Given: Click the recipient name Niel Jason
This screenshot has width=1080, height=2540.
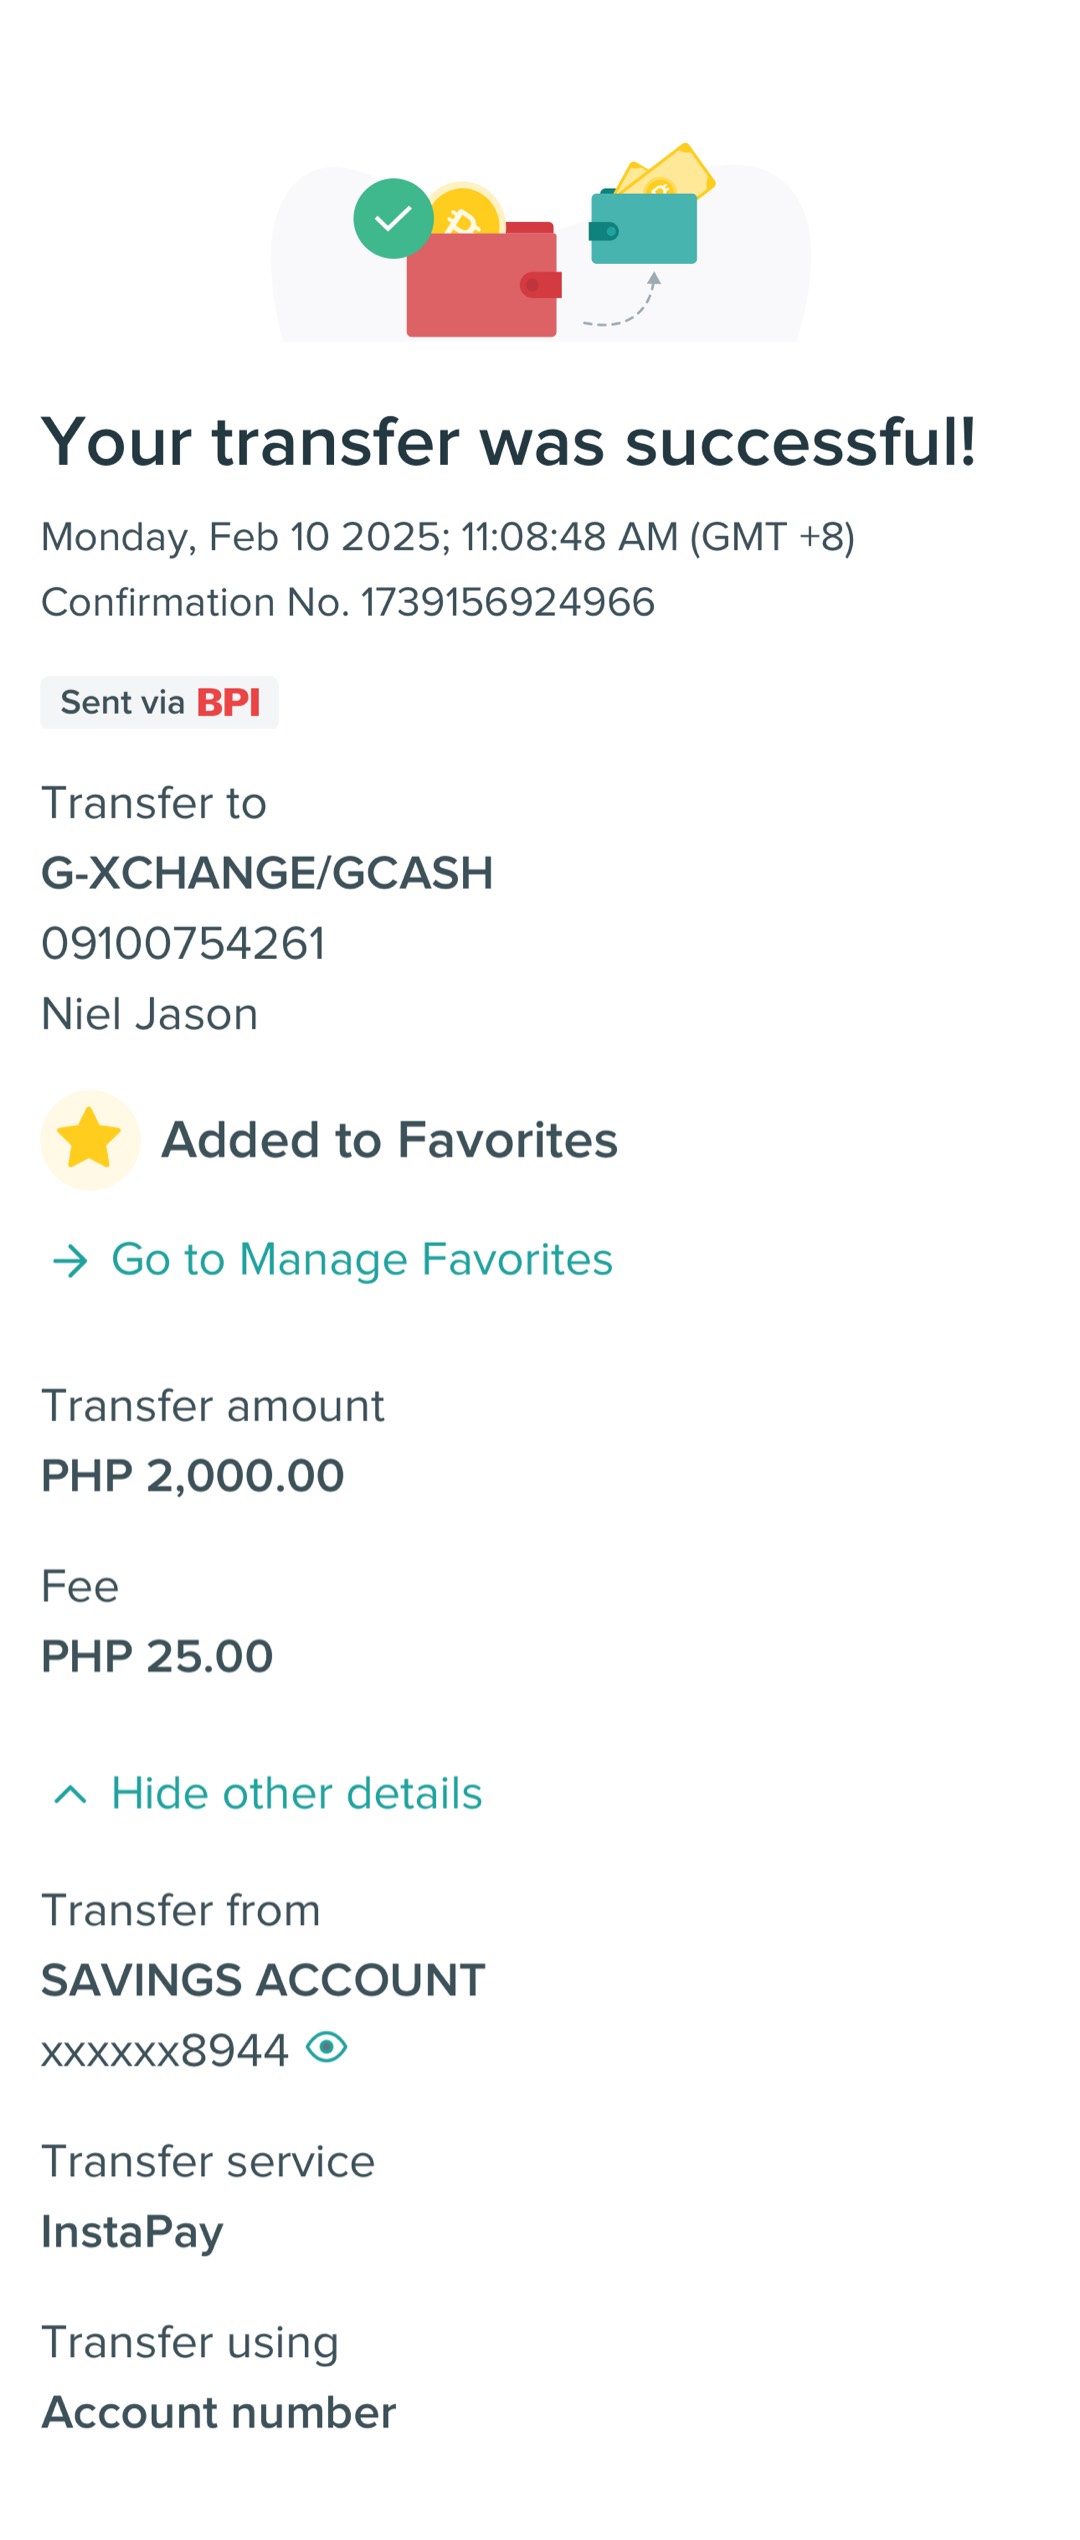Looking at the screenshot, I should (x=150, y=1014).
